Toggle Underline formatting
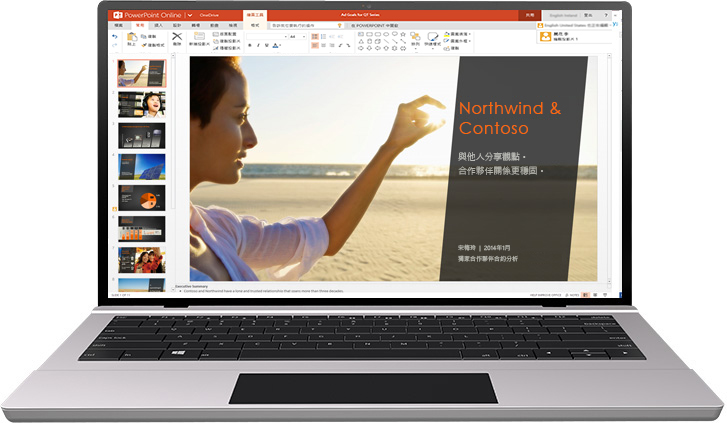Viewport: 727px width, 423px height. 267,45
